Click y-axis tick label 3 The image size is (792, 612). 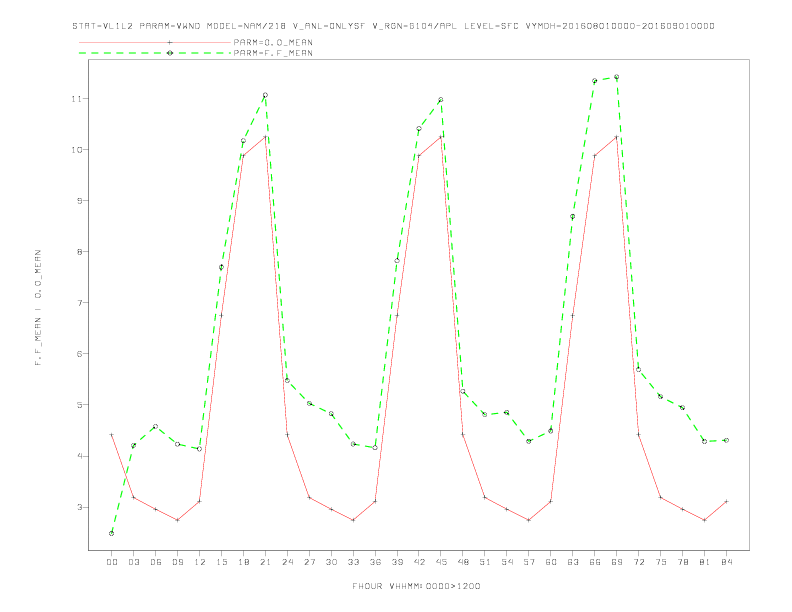click(79, 507)
